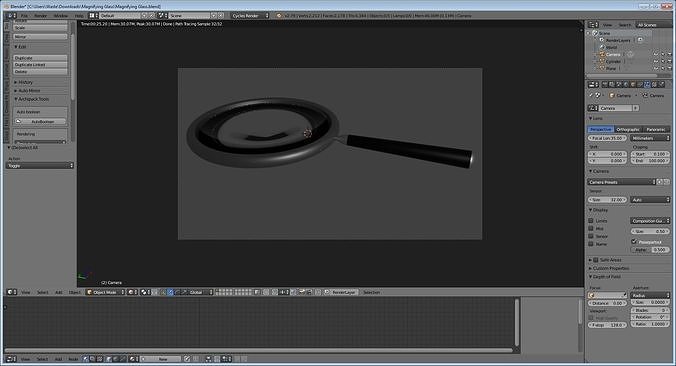Click the Scale button in tool shelf
Screen dimensions: 676x366
(41, 28)
